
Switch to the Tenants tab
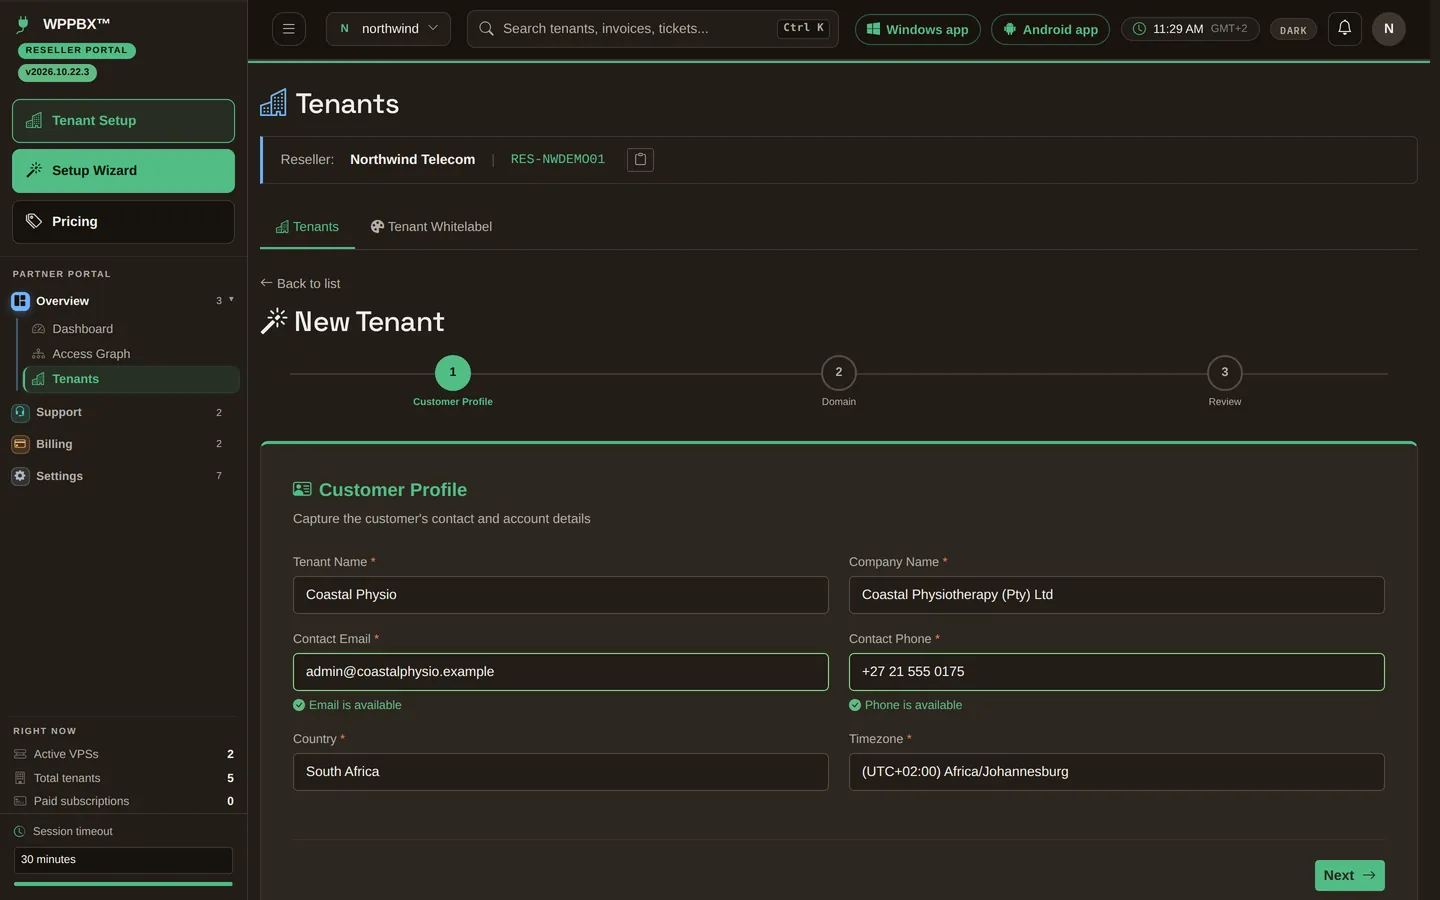307,227
